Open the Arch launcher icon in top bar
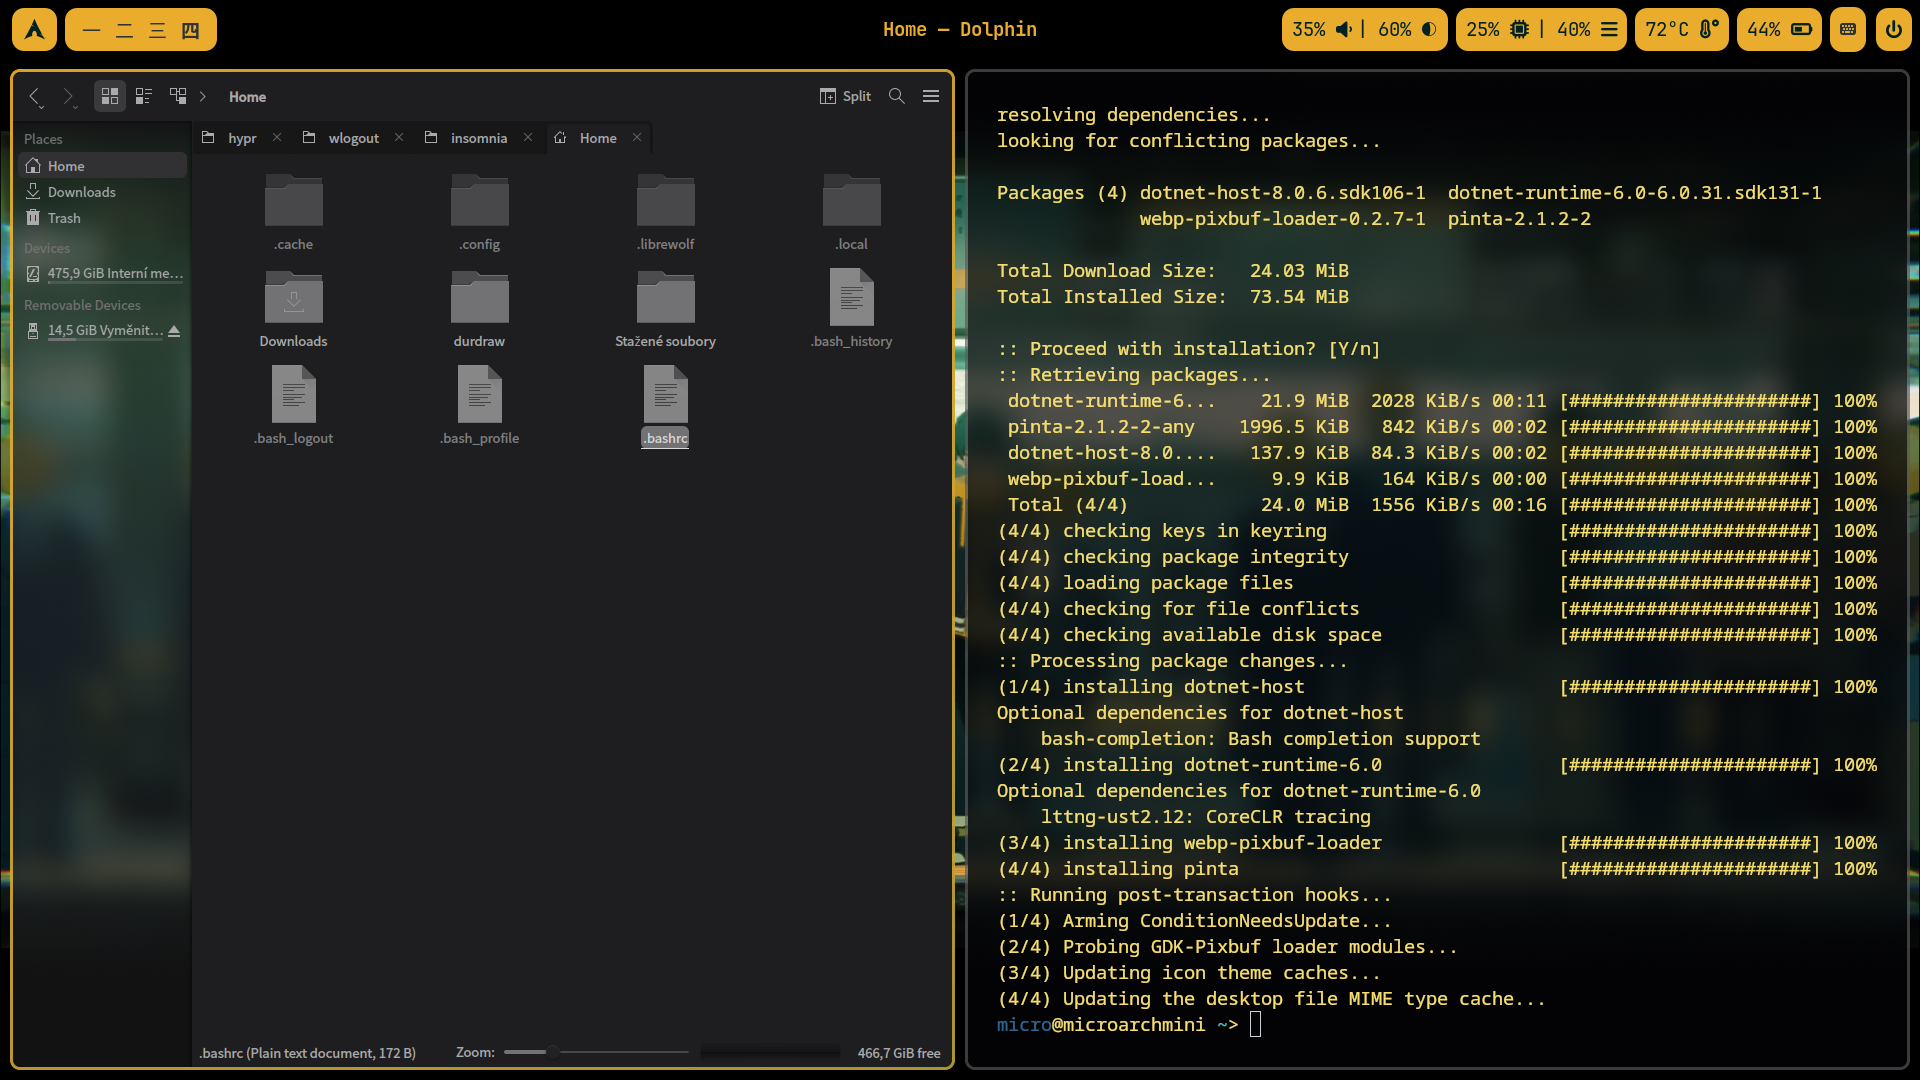 click(x=35, y=30)
